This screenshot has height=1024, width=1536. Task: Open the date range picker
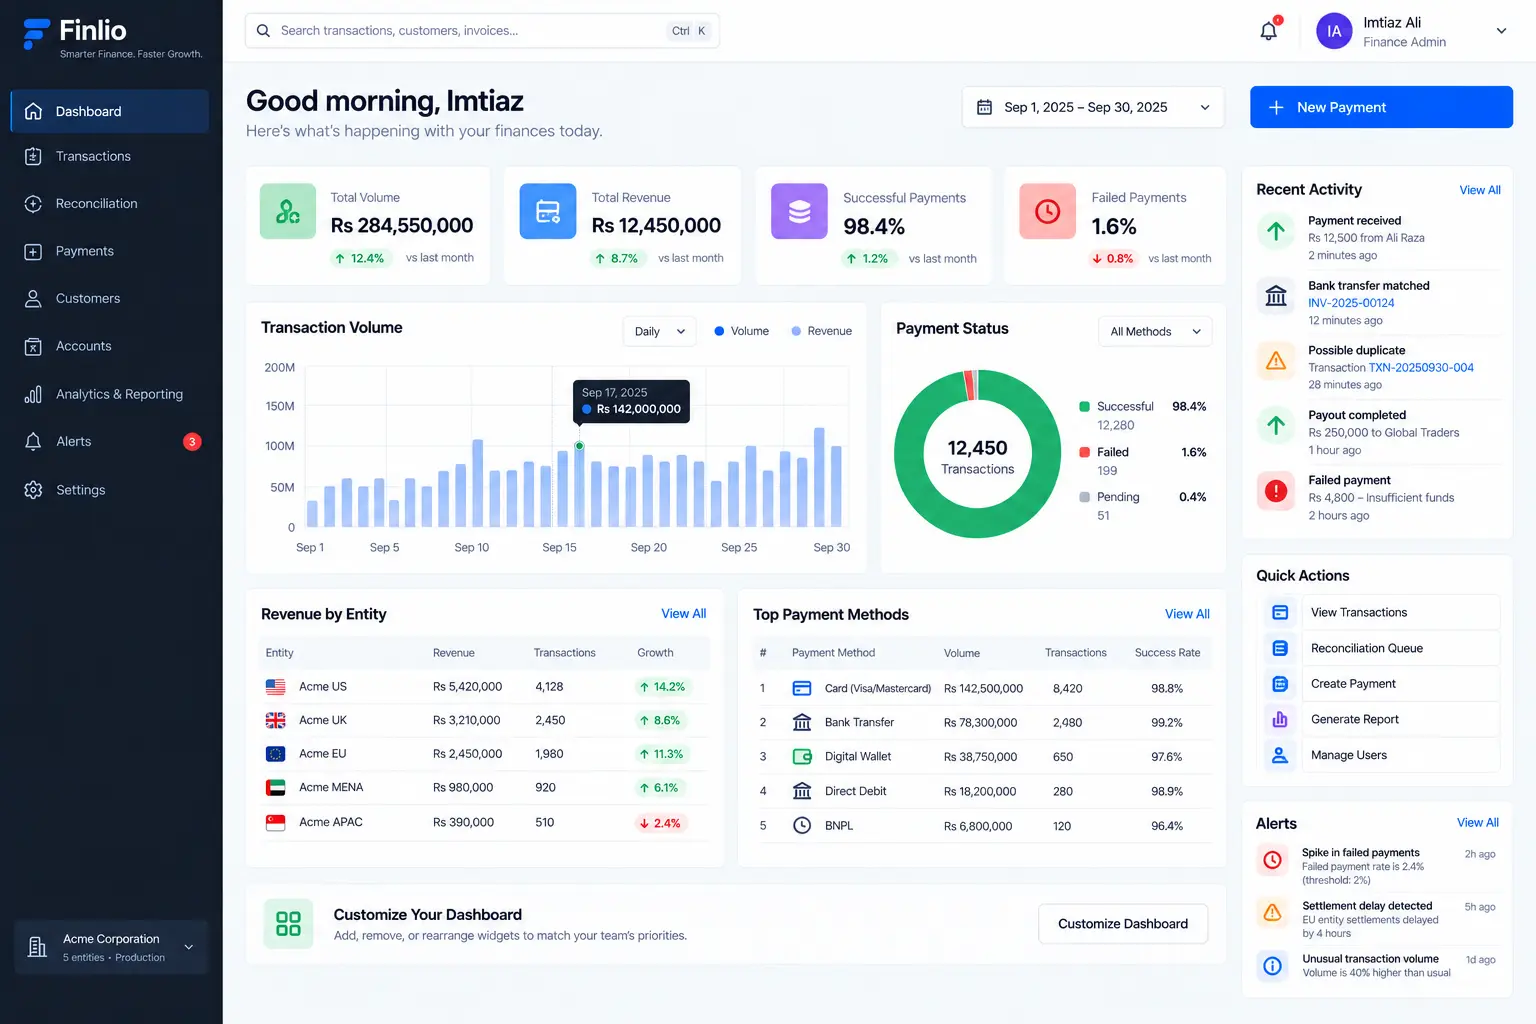[1093, 107]
